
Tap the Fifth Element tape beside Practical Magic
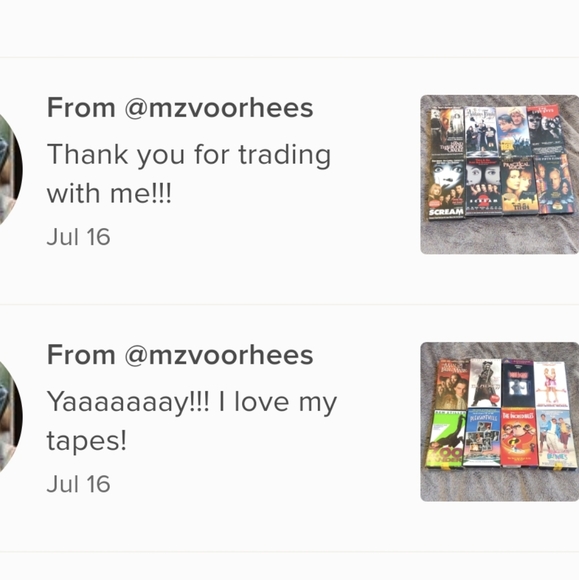[x=553, y=184]
